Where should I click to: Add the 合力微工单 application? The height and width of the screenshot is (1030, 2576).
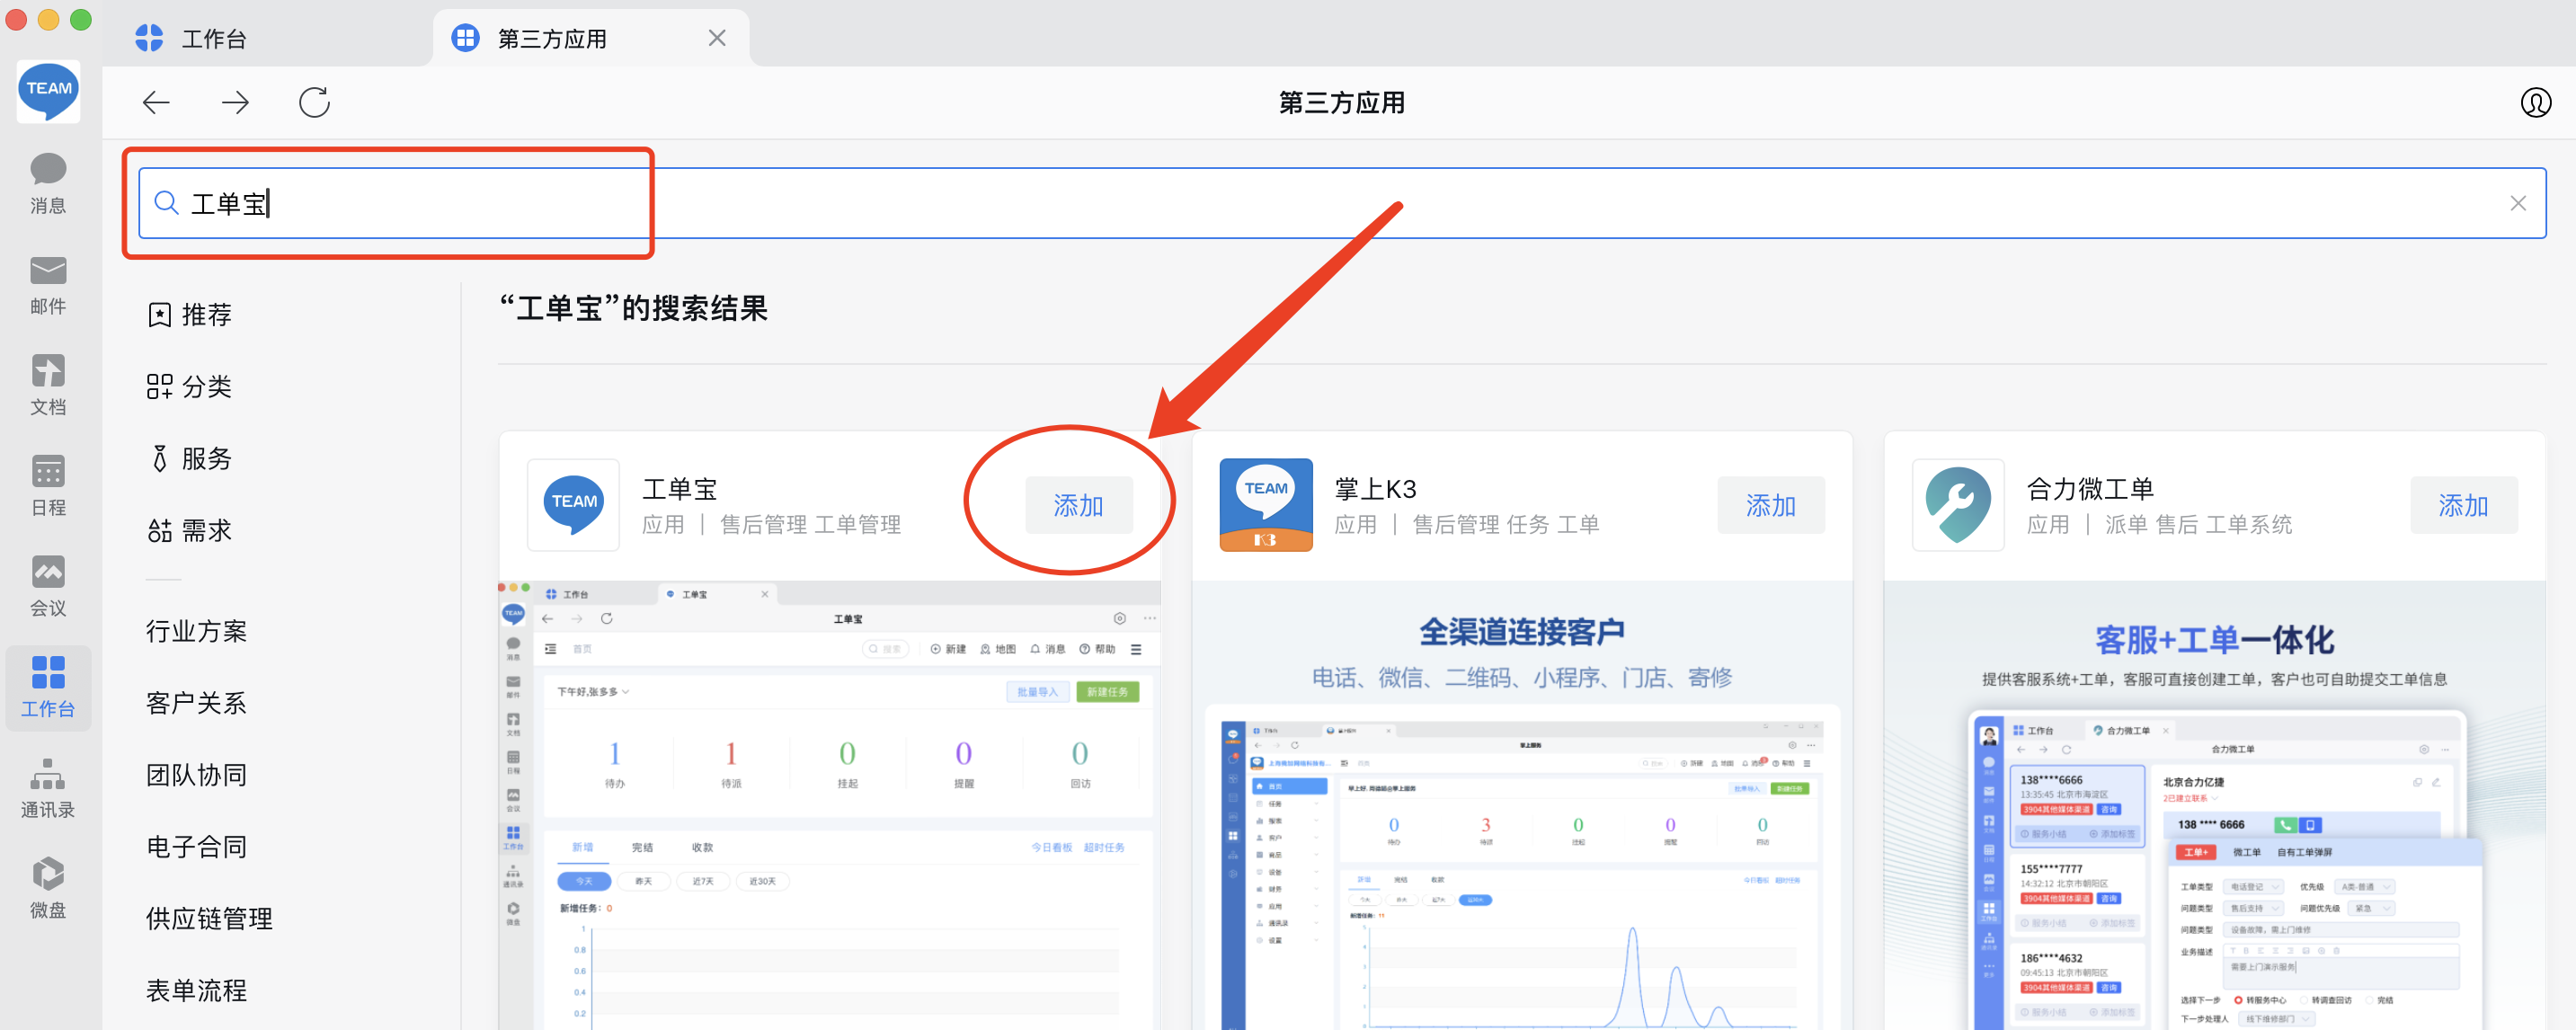pyautogui.click(x=2462, y=506)
